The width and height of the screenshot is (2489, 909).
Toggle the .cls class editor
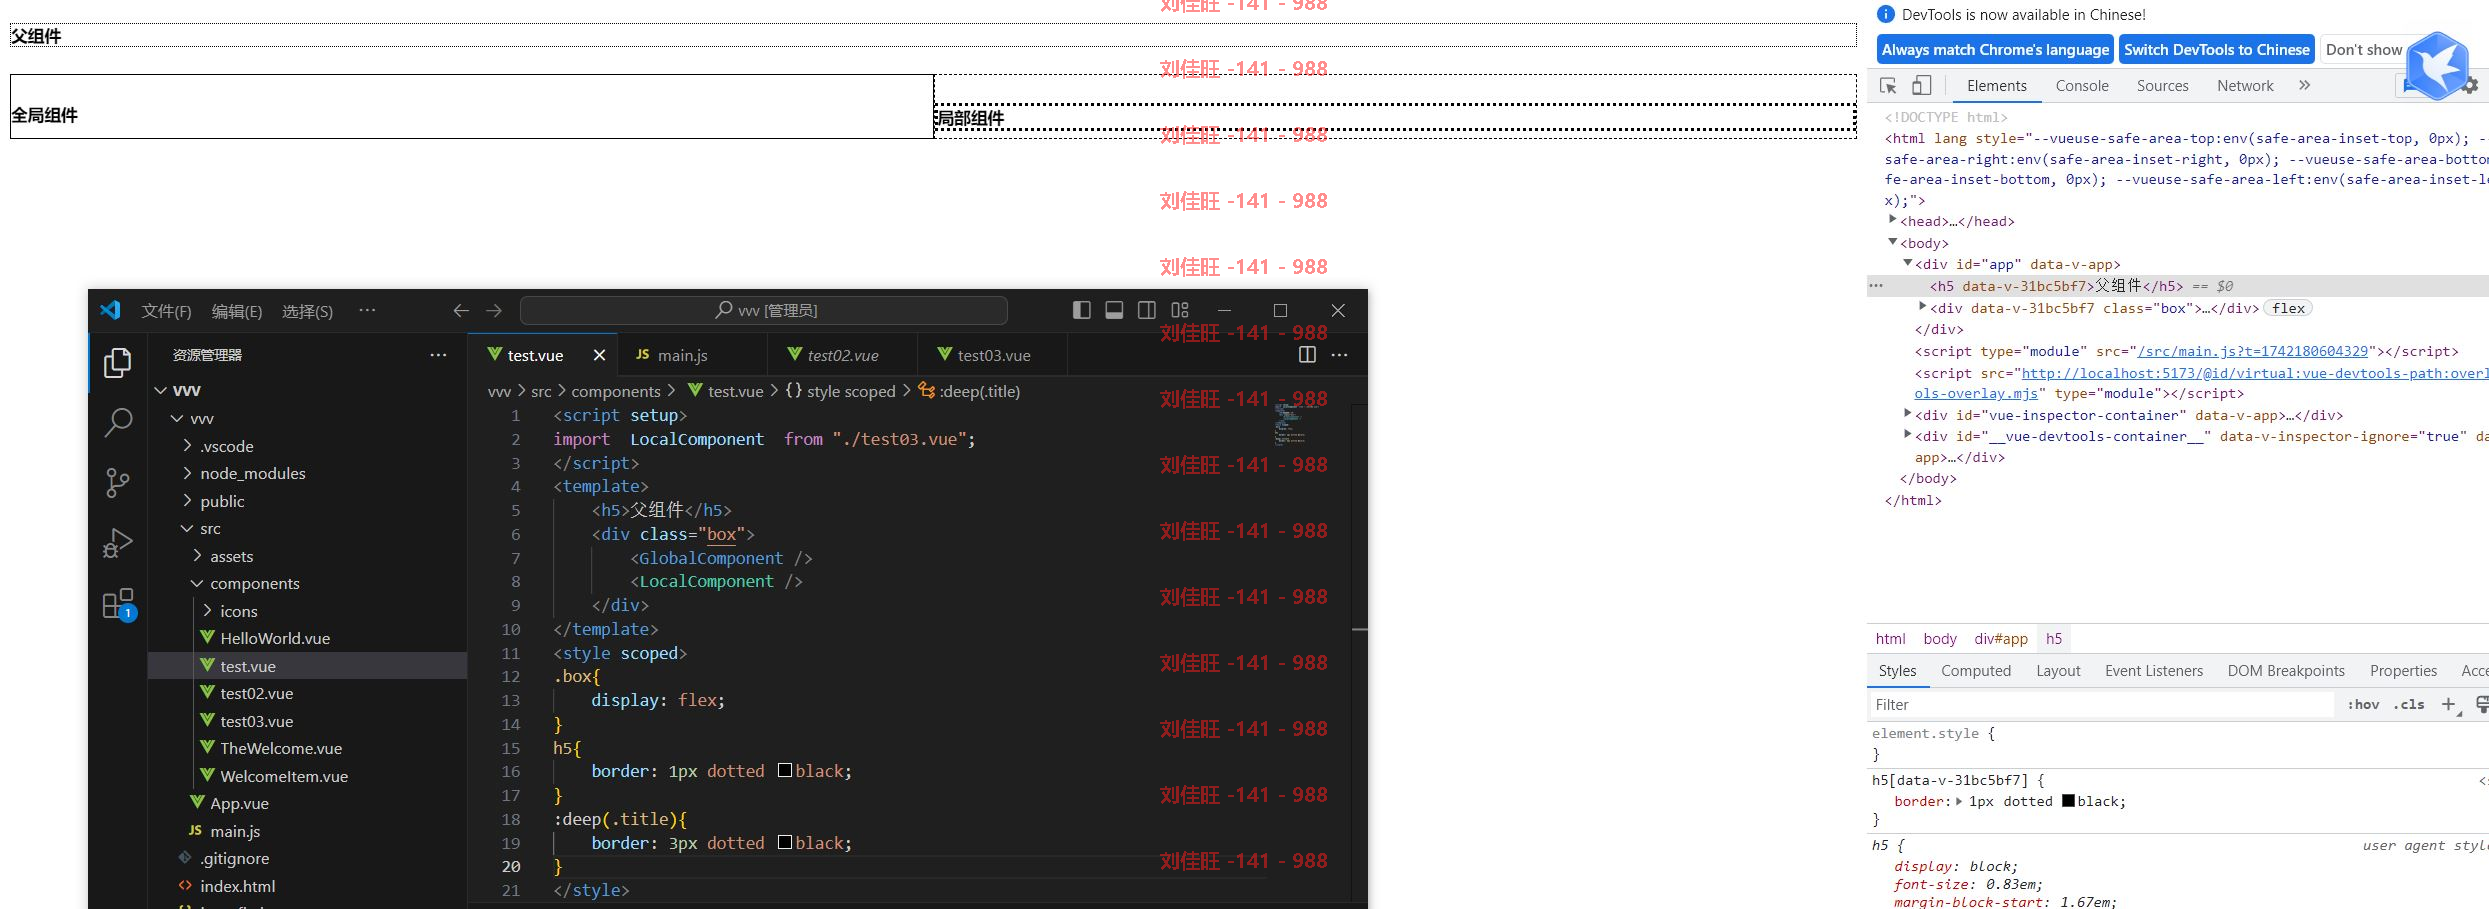coord(2409,704)
